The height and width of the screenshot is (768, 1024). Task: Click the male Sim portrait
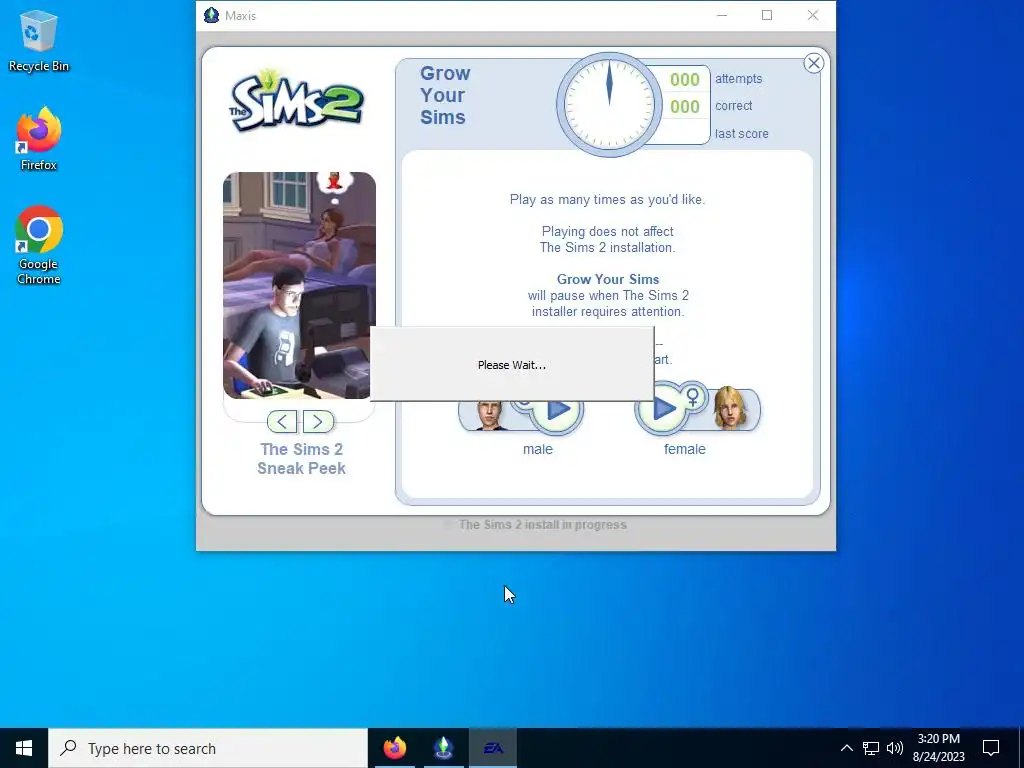490,415
